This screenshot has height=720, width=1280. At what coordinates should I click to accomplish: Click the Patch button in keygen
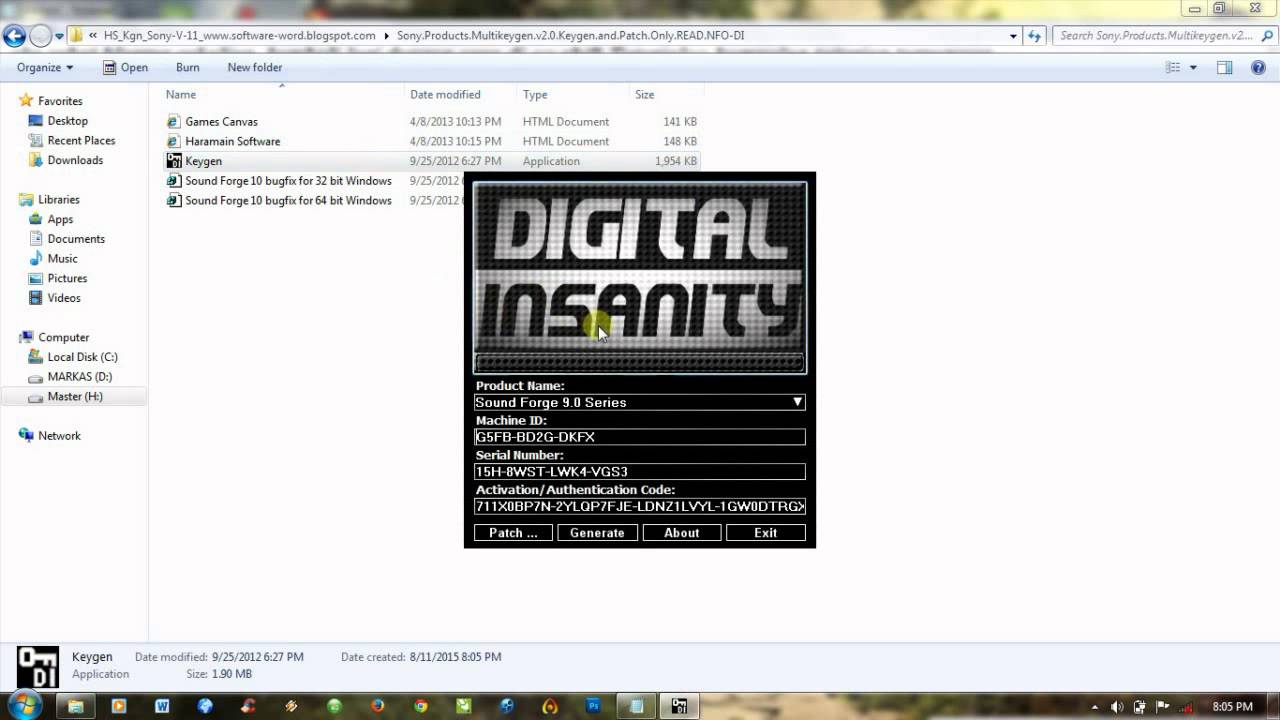point(513,533)
